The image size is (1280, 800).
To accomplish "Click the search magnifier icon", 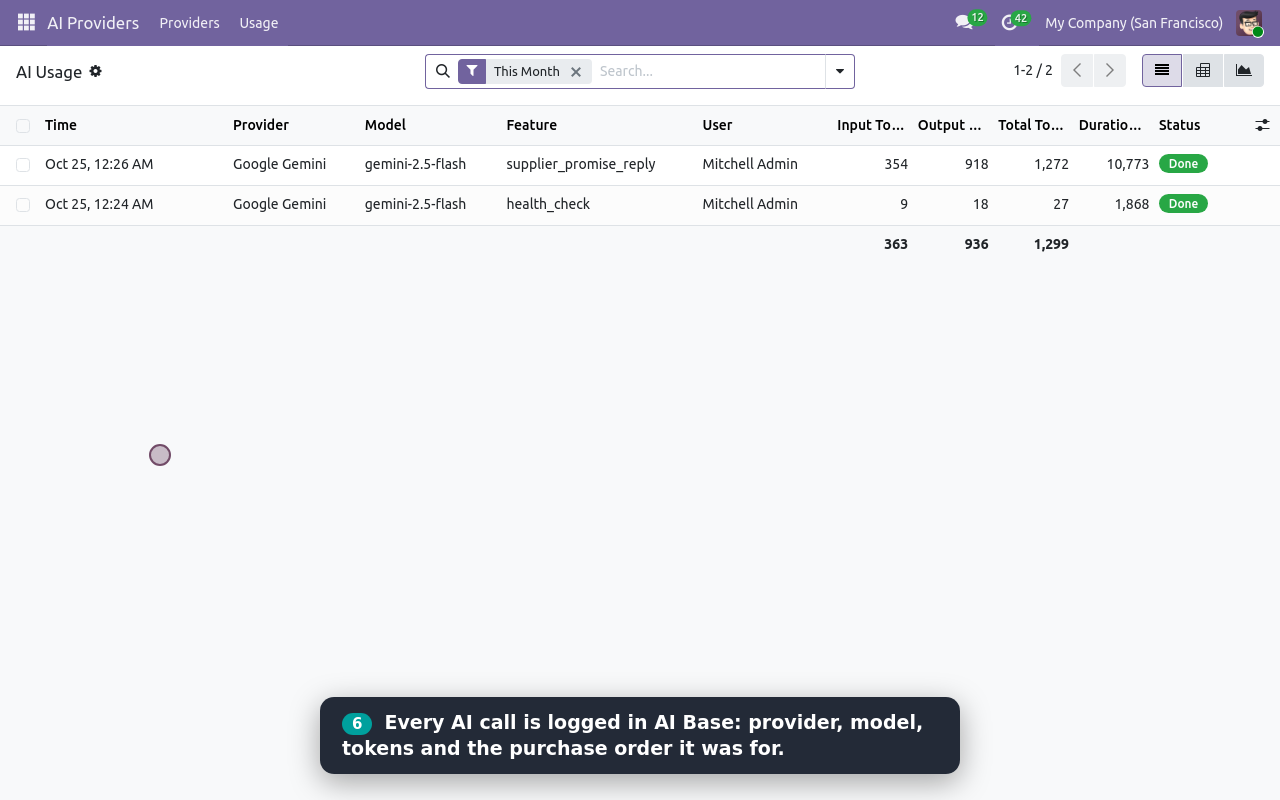I will click(442, 71).
